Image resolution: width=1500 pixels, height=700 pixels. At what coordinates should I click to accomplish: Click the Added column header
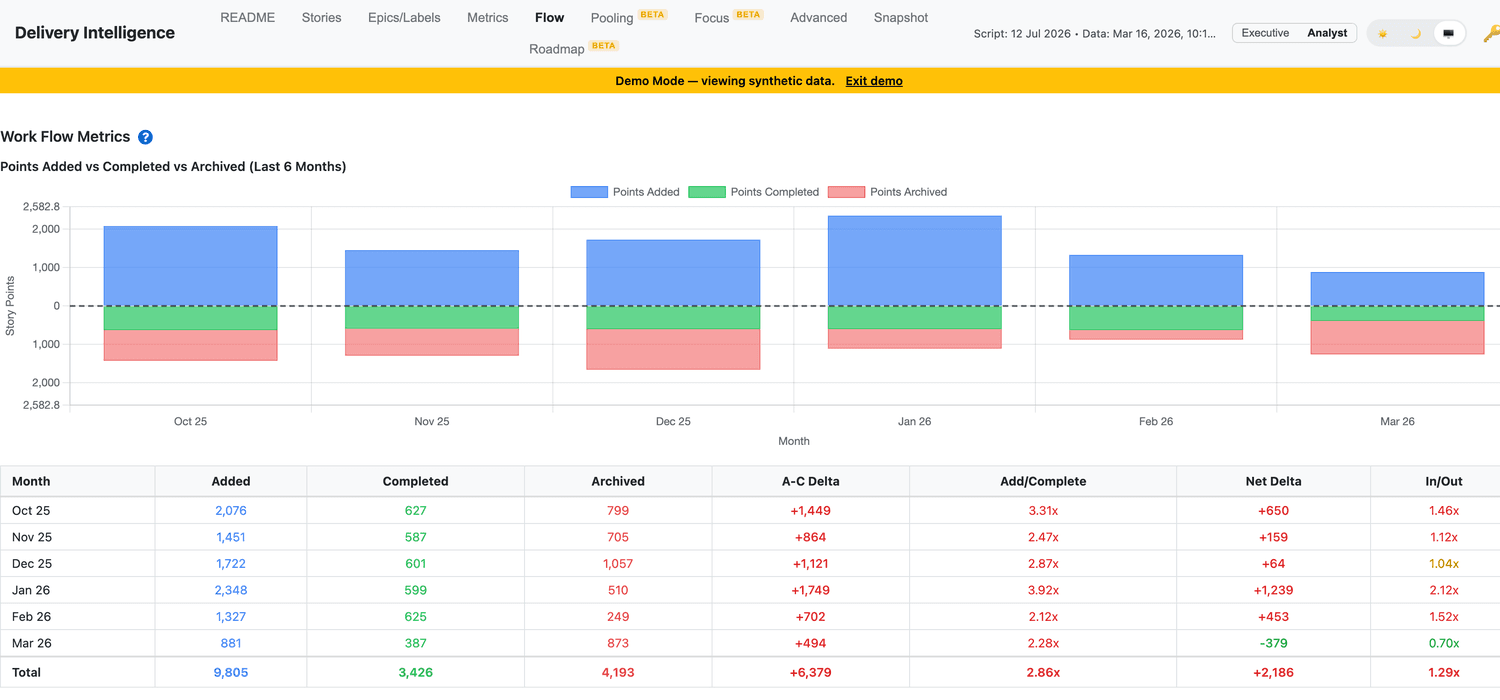point(231,481)
